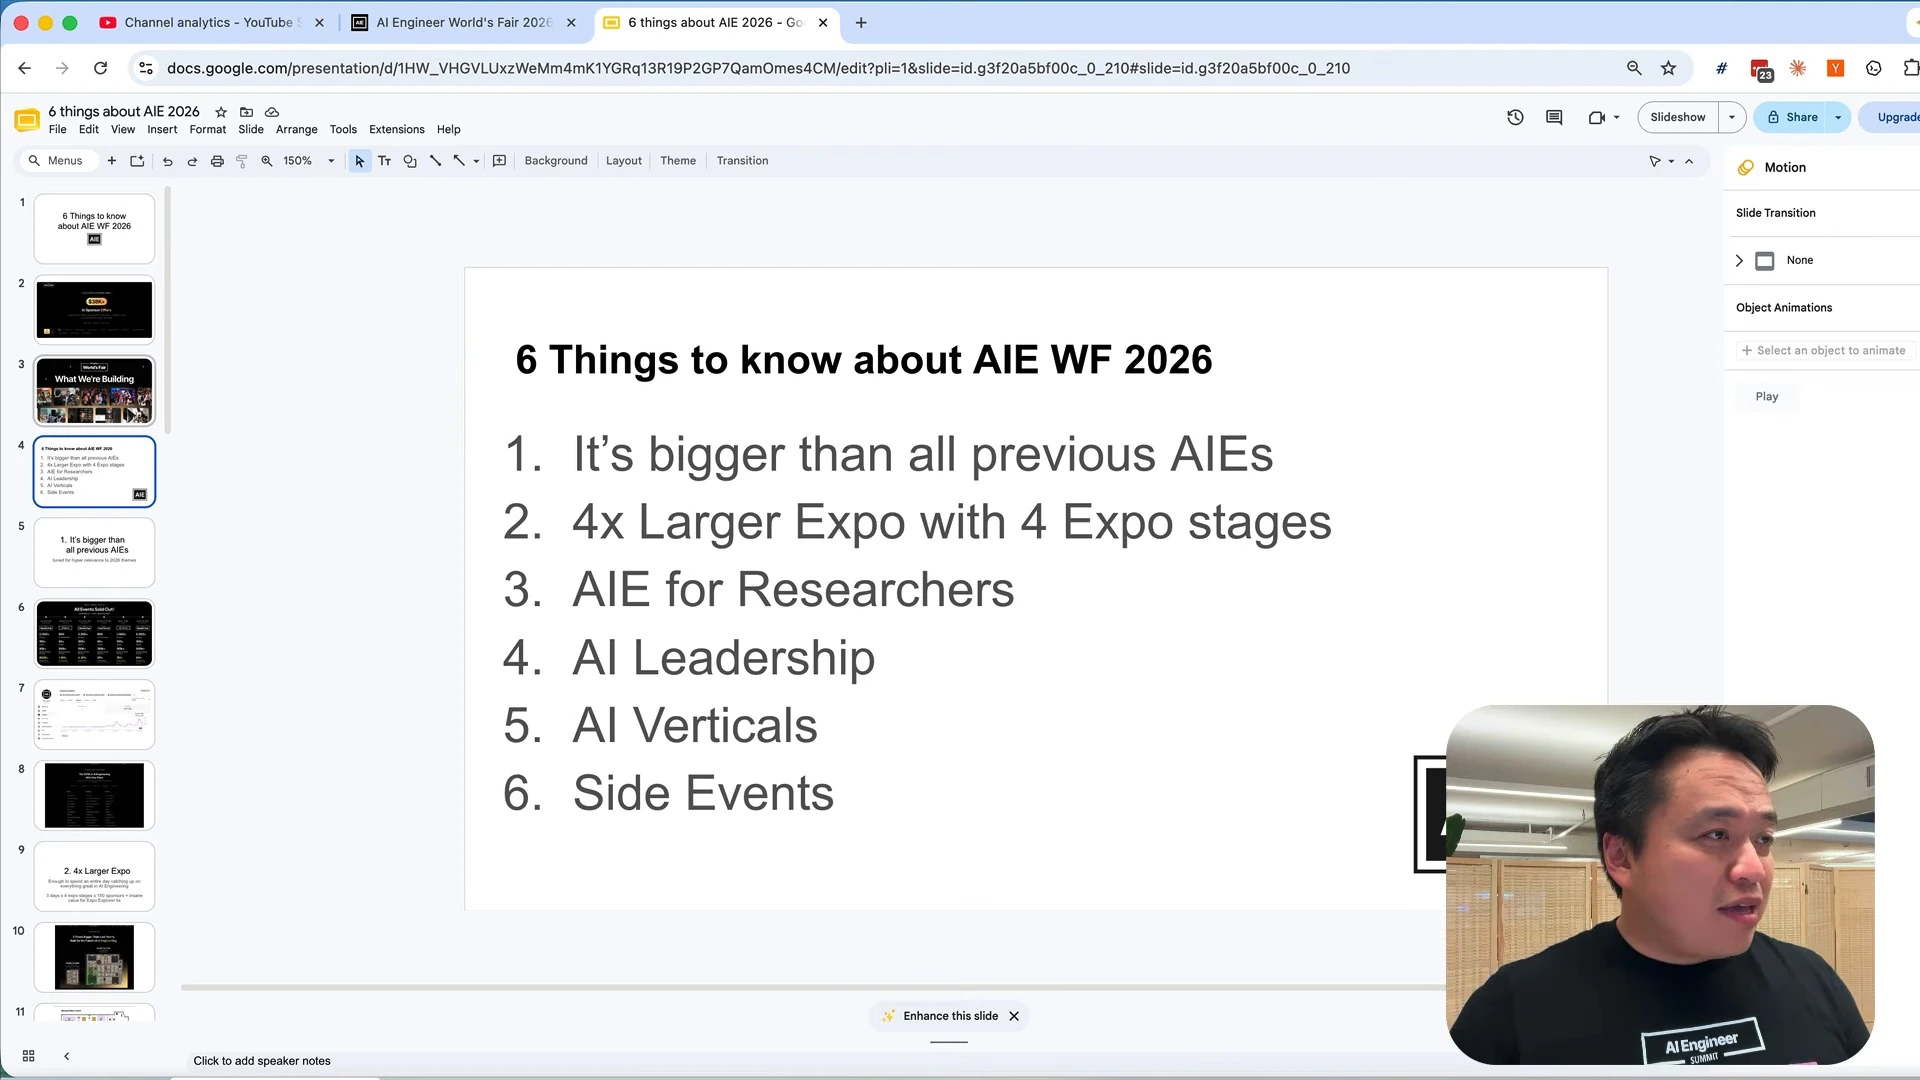1920x1080 pixels.
Task: Click the print icon
Action: (217, 161)
